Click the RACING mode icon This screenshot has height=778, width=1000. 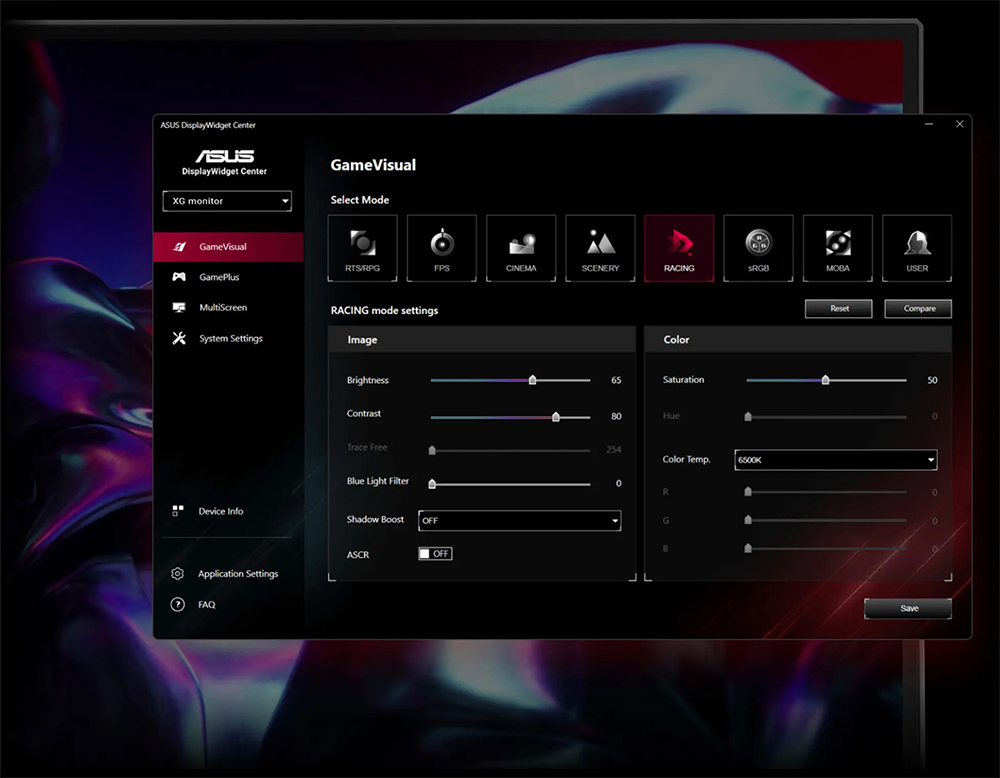click(679, 247)
